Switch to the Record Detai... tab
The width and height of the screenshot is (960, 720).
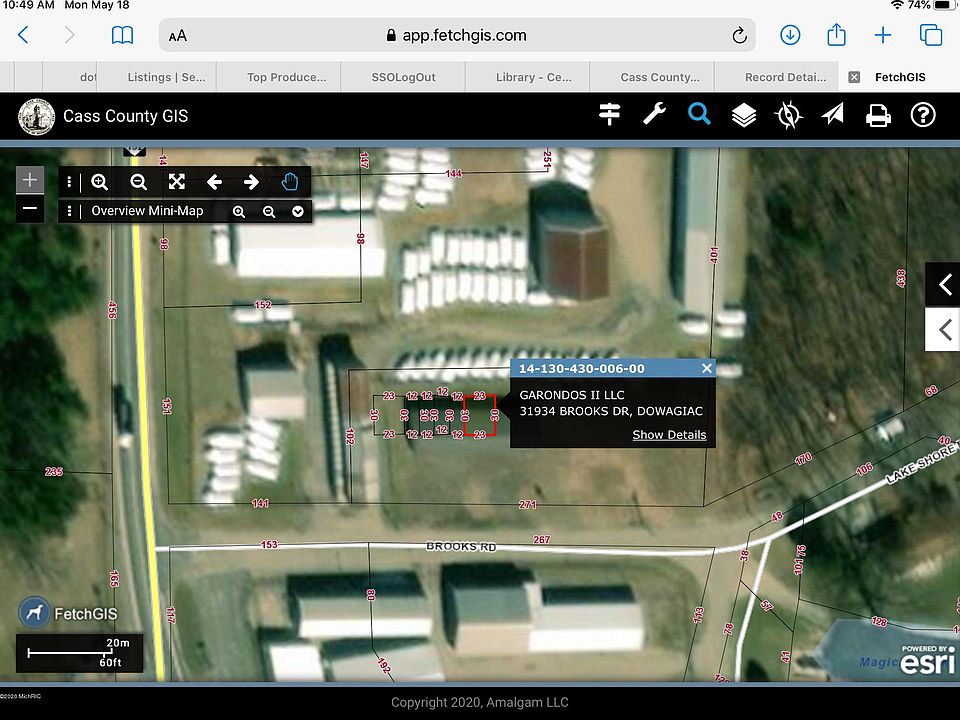point(785,77)
